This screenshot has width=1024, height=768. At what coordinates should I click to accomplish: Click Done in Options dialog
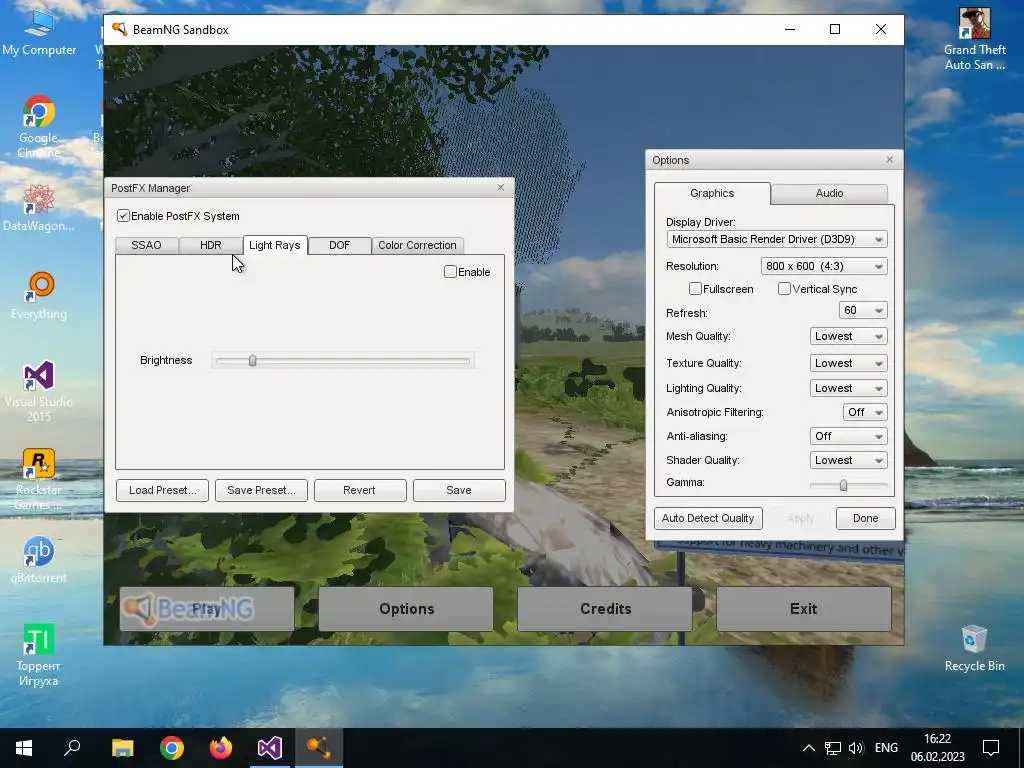pyautogui.click(x=865, y=518)
